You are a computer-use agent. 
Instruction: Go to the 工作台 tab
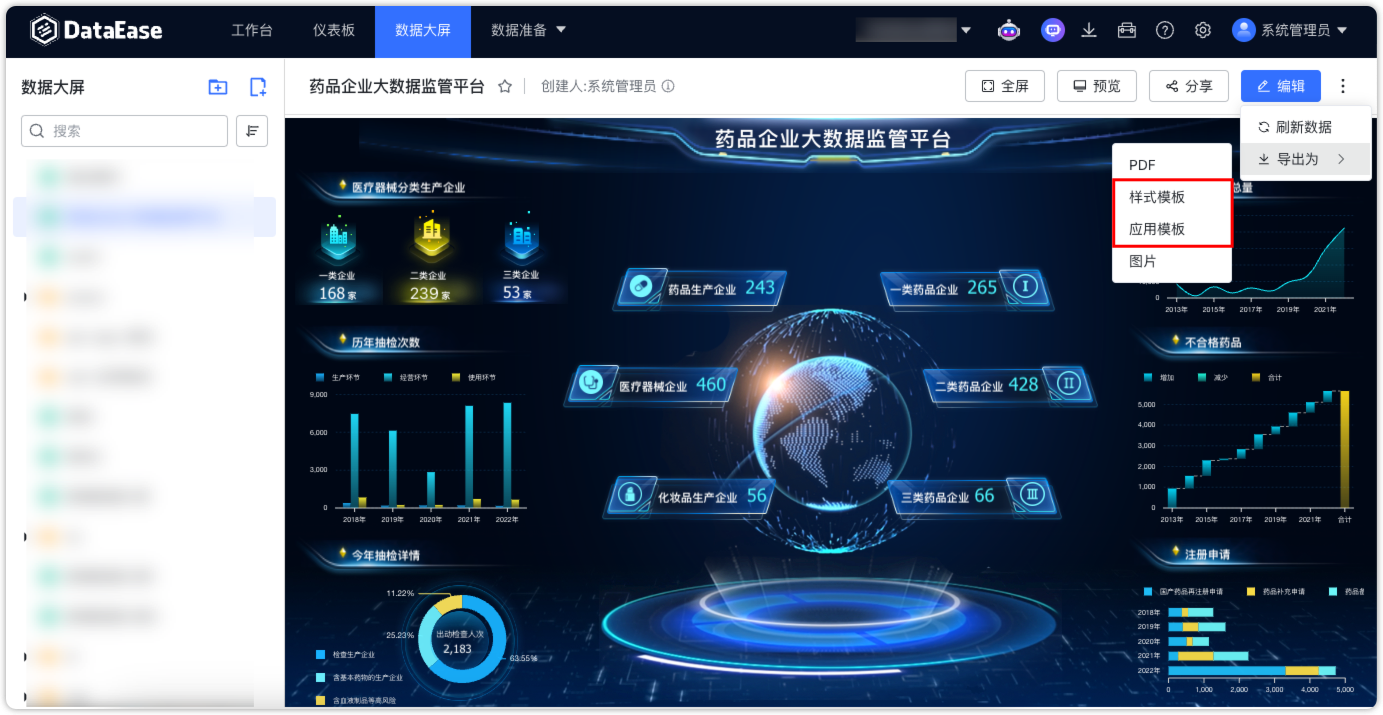coord(252,30)
